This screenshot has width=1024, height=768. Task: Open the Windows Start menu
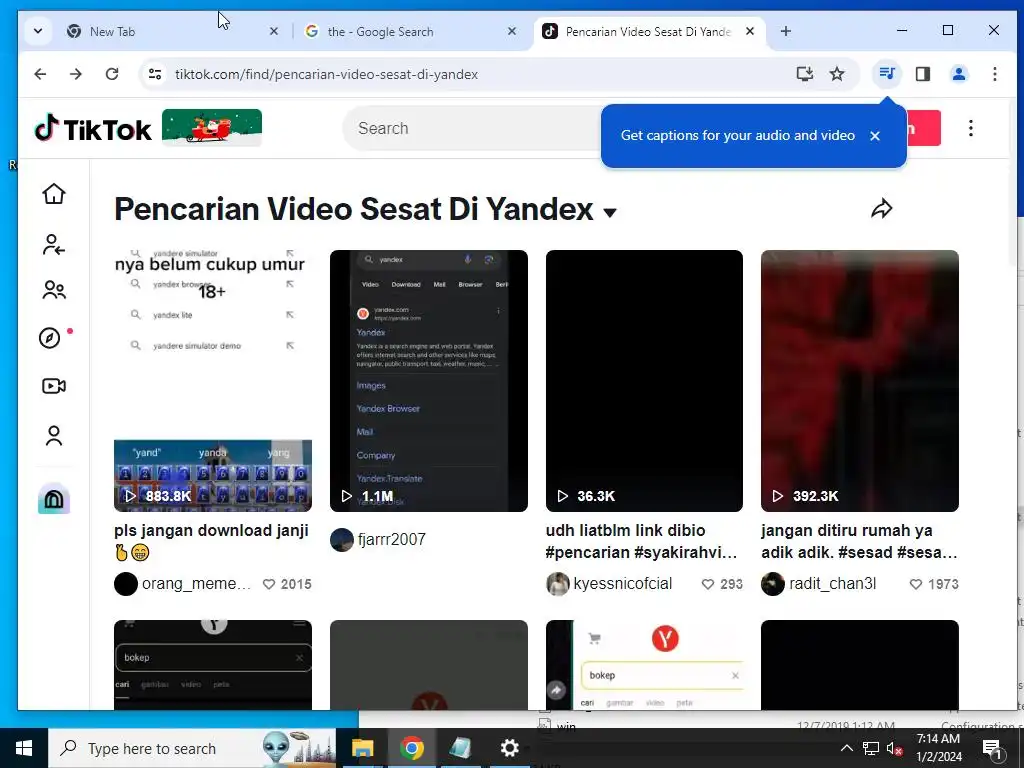(24, 748)
